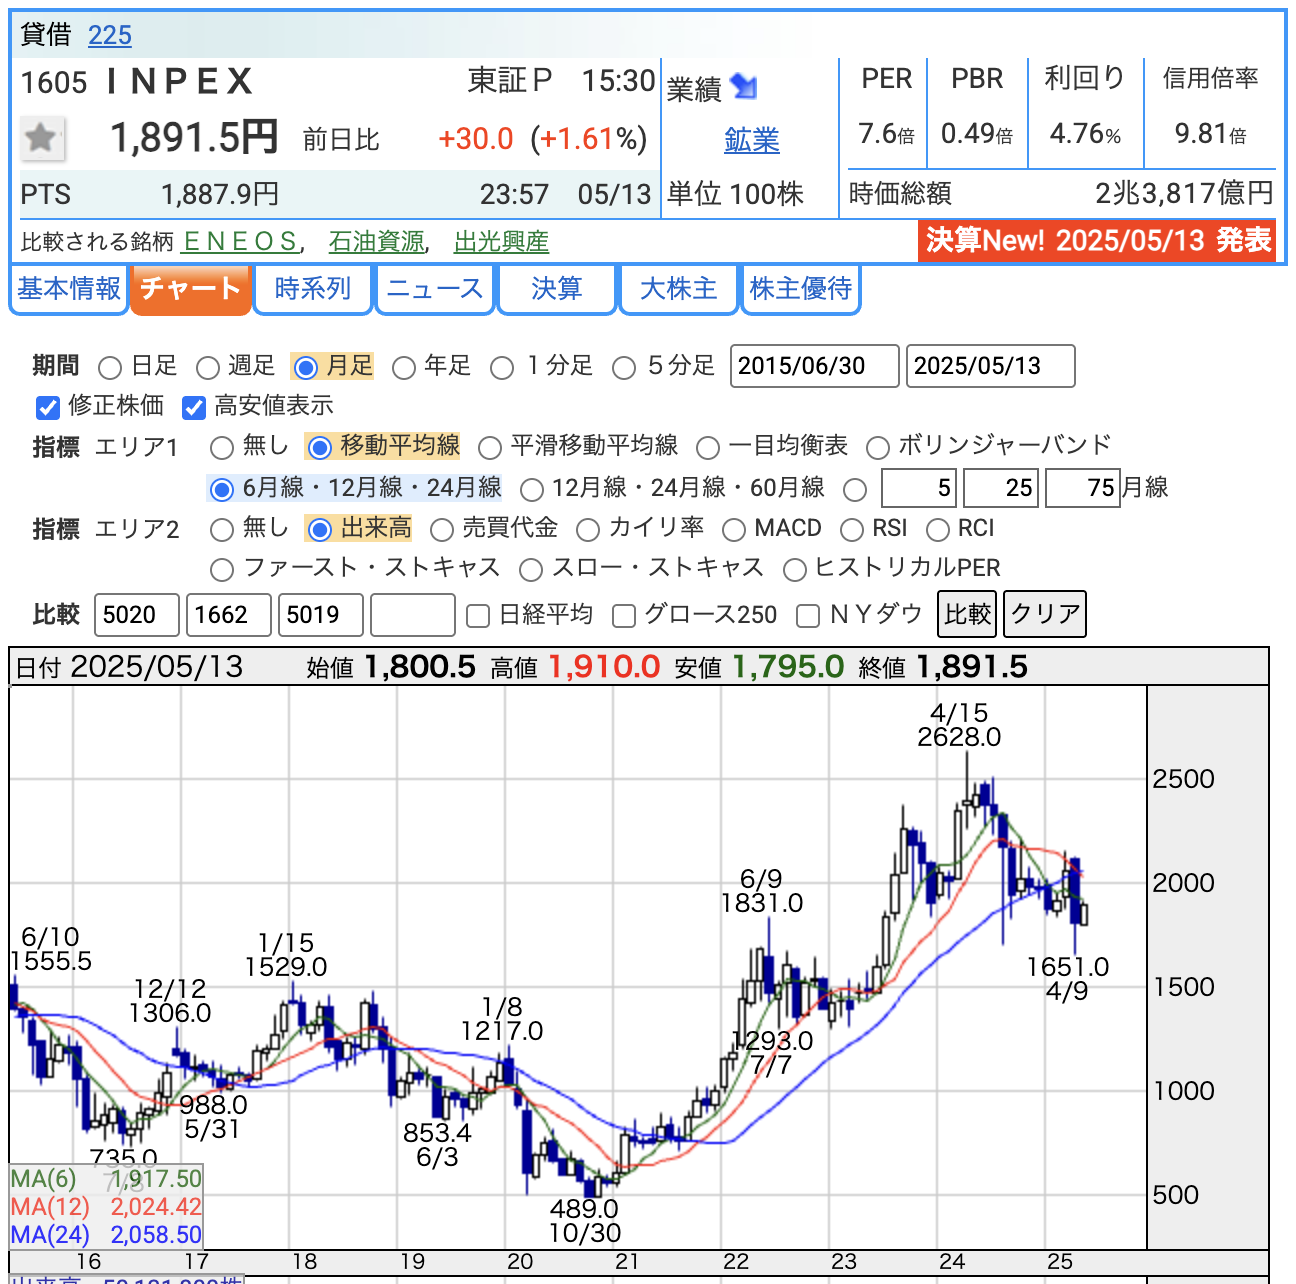Select 出来高 indicator radio
The height and width of the screenshot is (1284, 1296).
tap(319, 530)
